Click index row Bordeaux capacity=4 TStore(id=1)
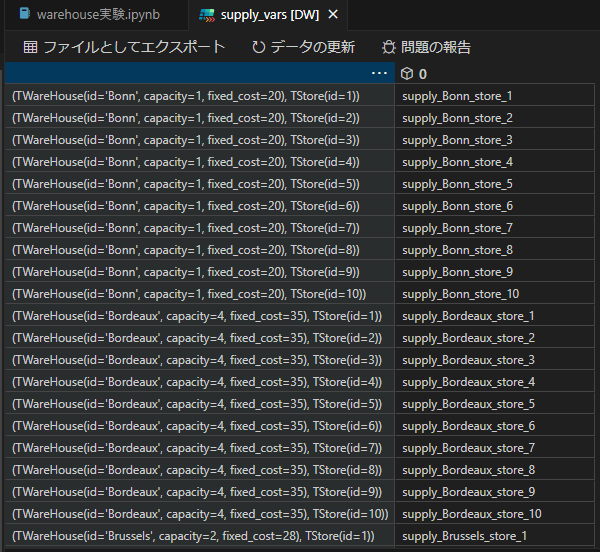This screenshot has height=552, width=600. [200, 316]
